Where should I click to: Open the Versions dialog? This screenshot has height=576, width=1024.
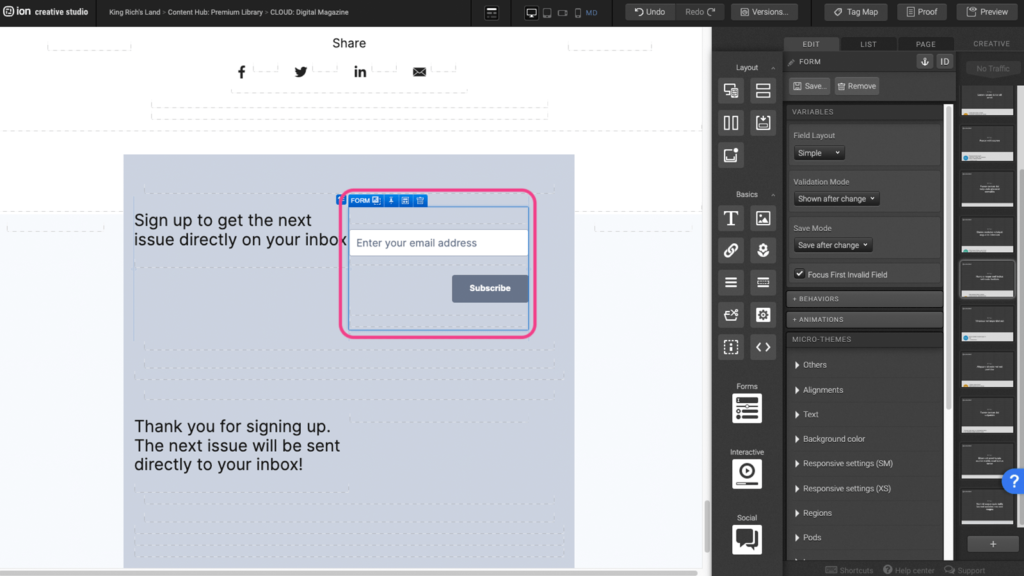tap(764, 12)
